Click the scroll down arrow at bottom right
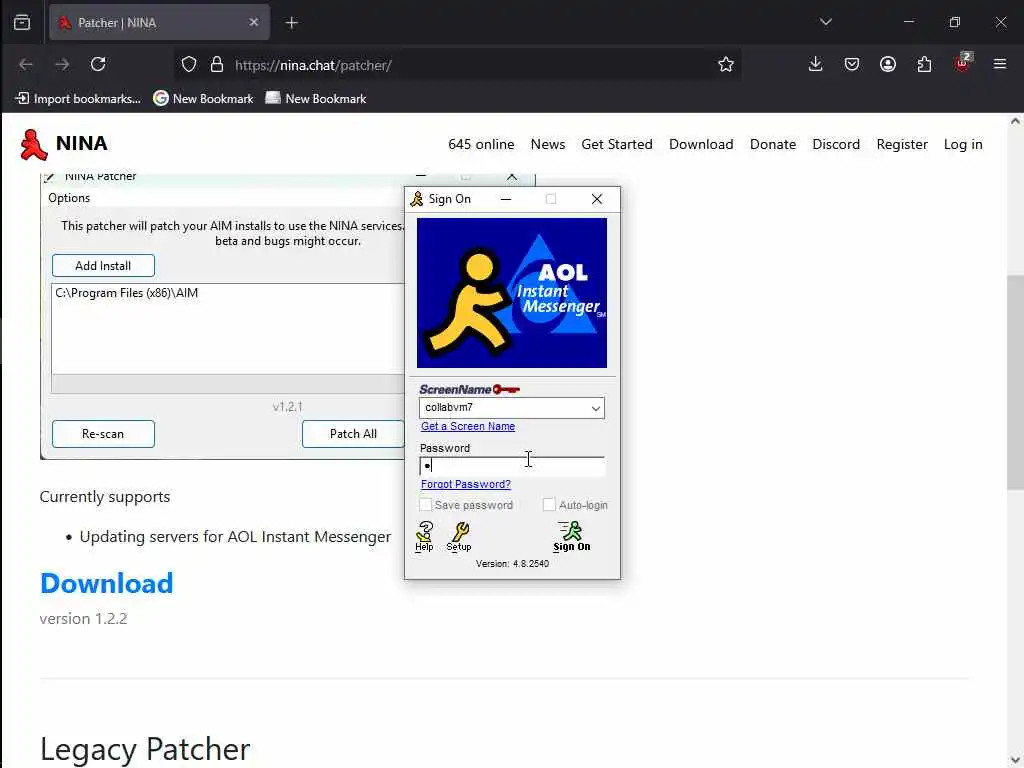The width and height of the screenshot is (1024, 768). coord(1015,760)
